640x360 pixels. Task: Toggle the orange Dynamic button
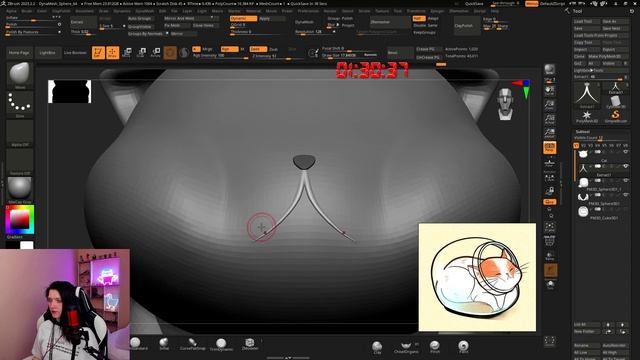tap(243, 18)
